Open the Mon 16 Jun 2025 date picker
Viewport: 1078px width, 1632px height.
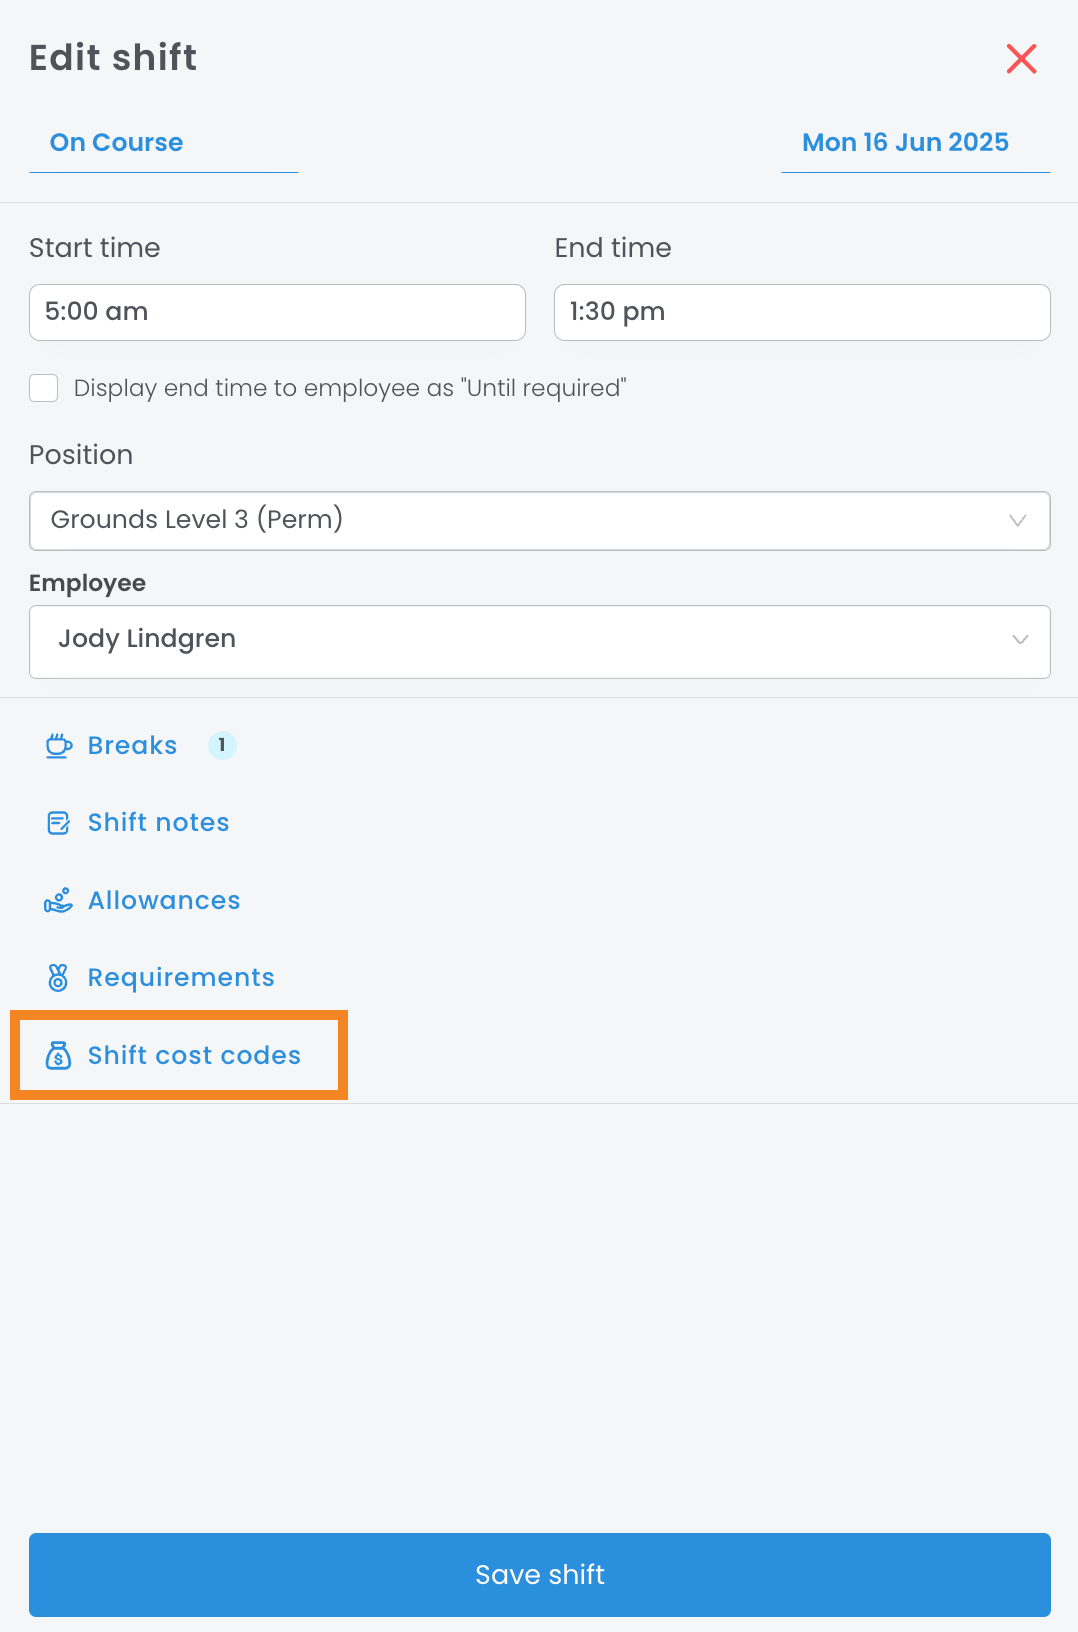(905, 143)
